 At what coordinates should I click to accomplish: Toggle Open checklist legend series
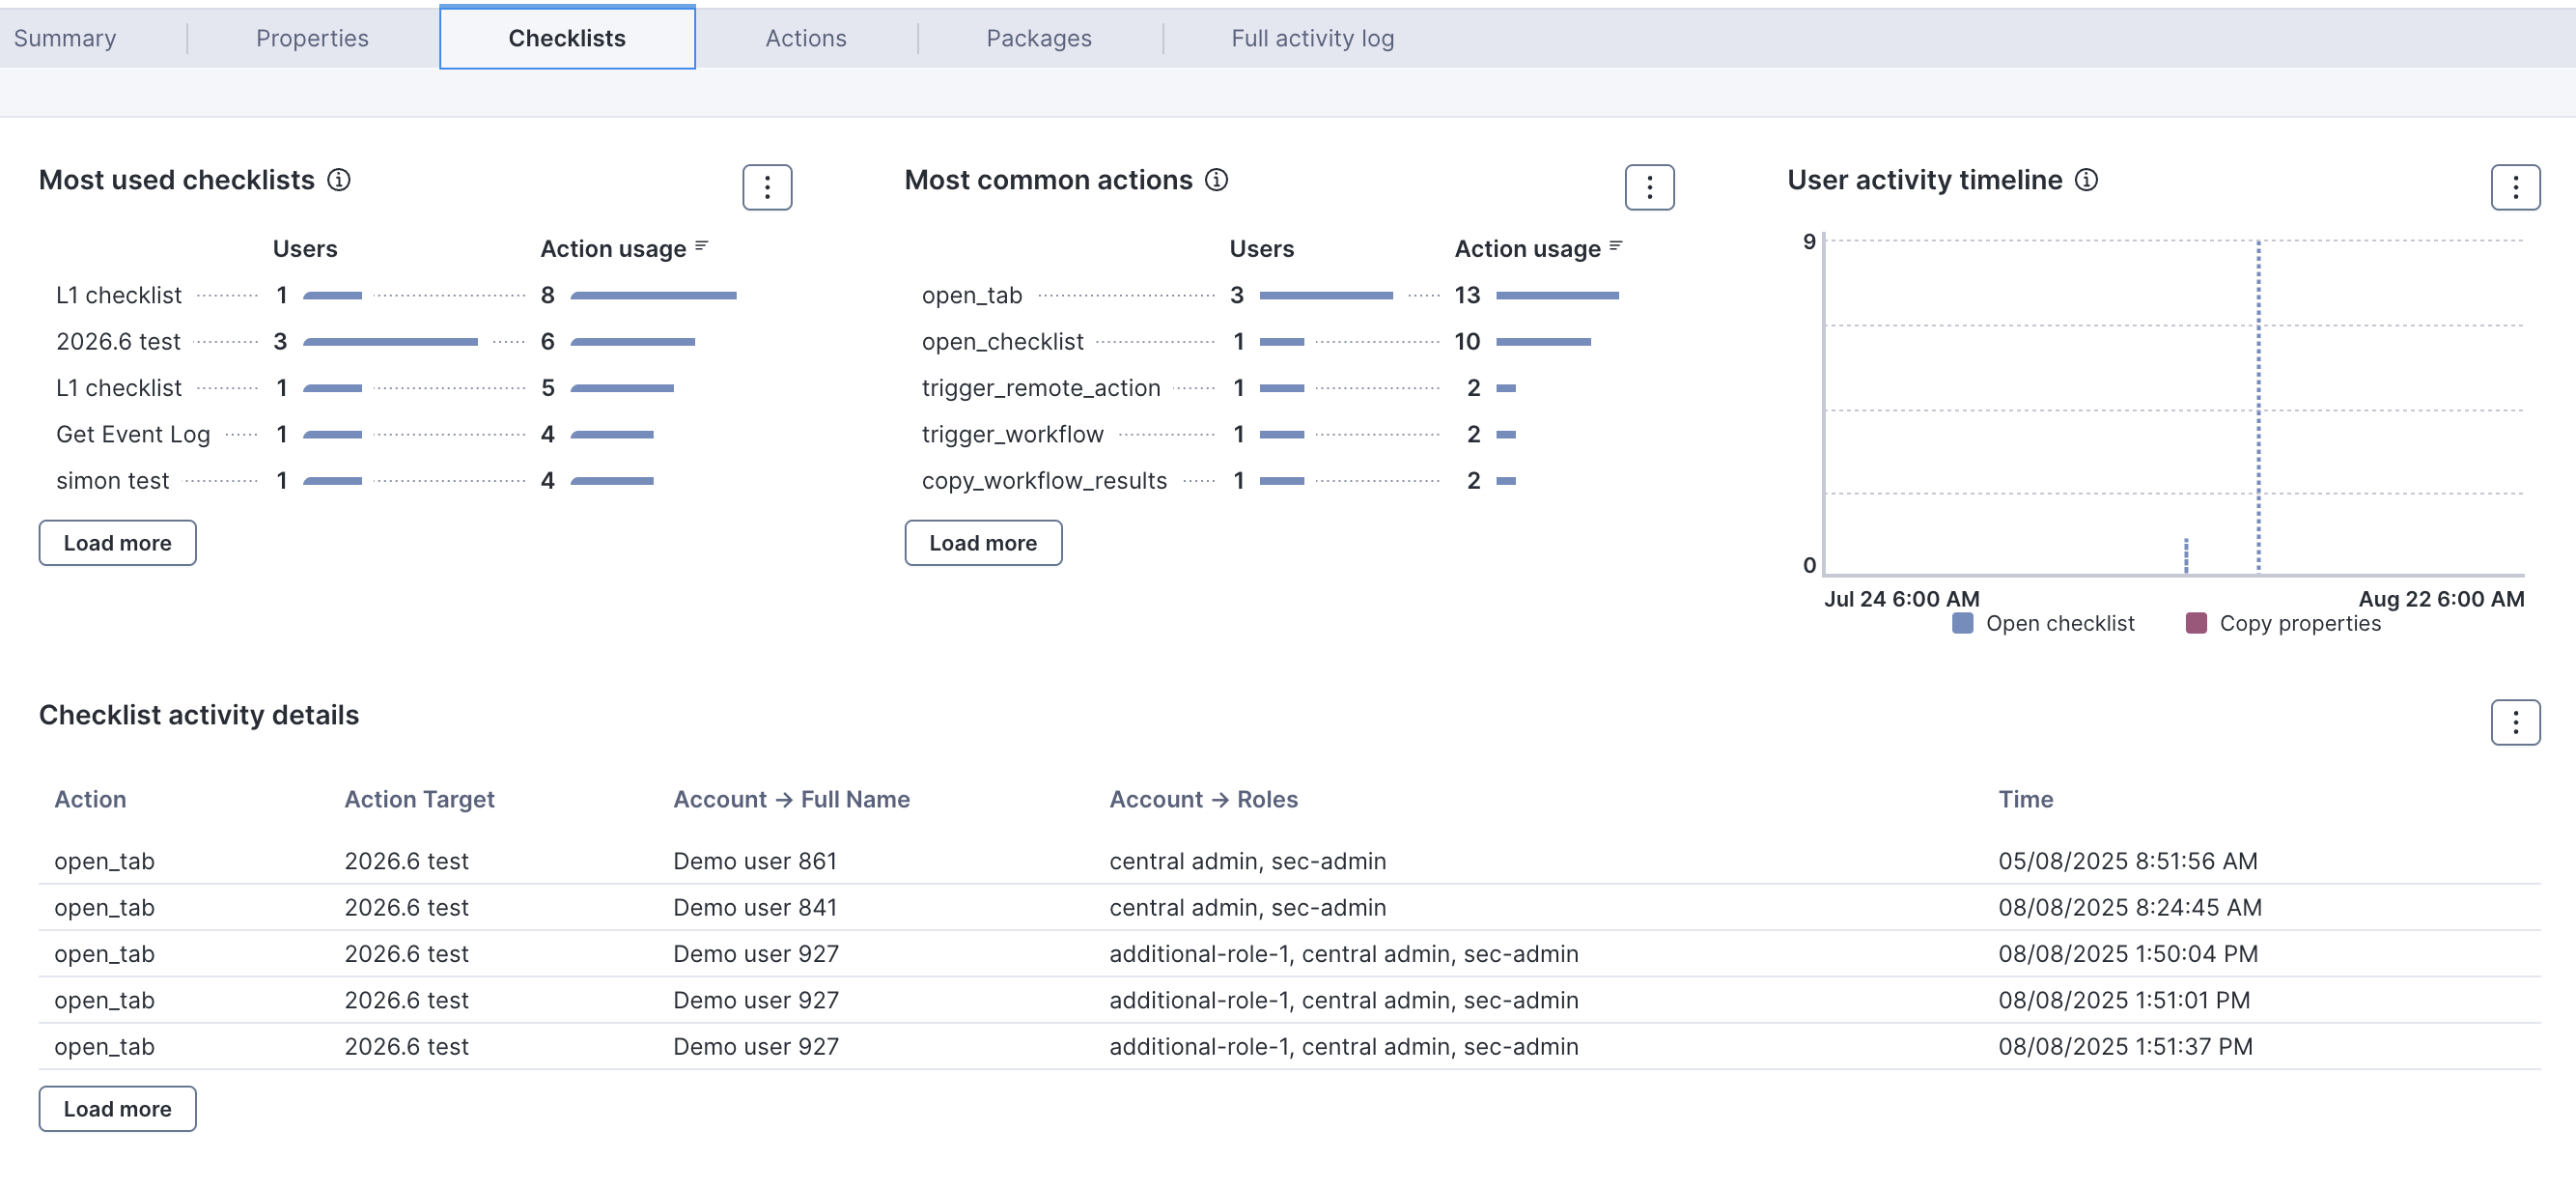point(2059,623)
